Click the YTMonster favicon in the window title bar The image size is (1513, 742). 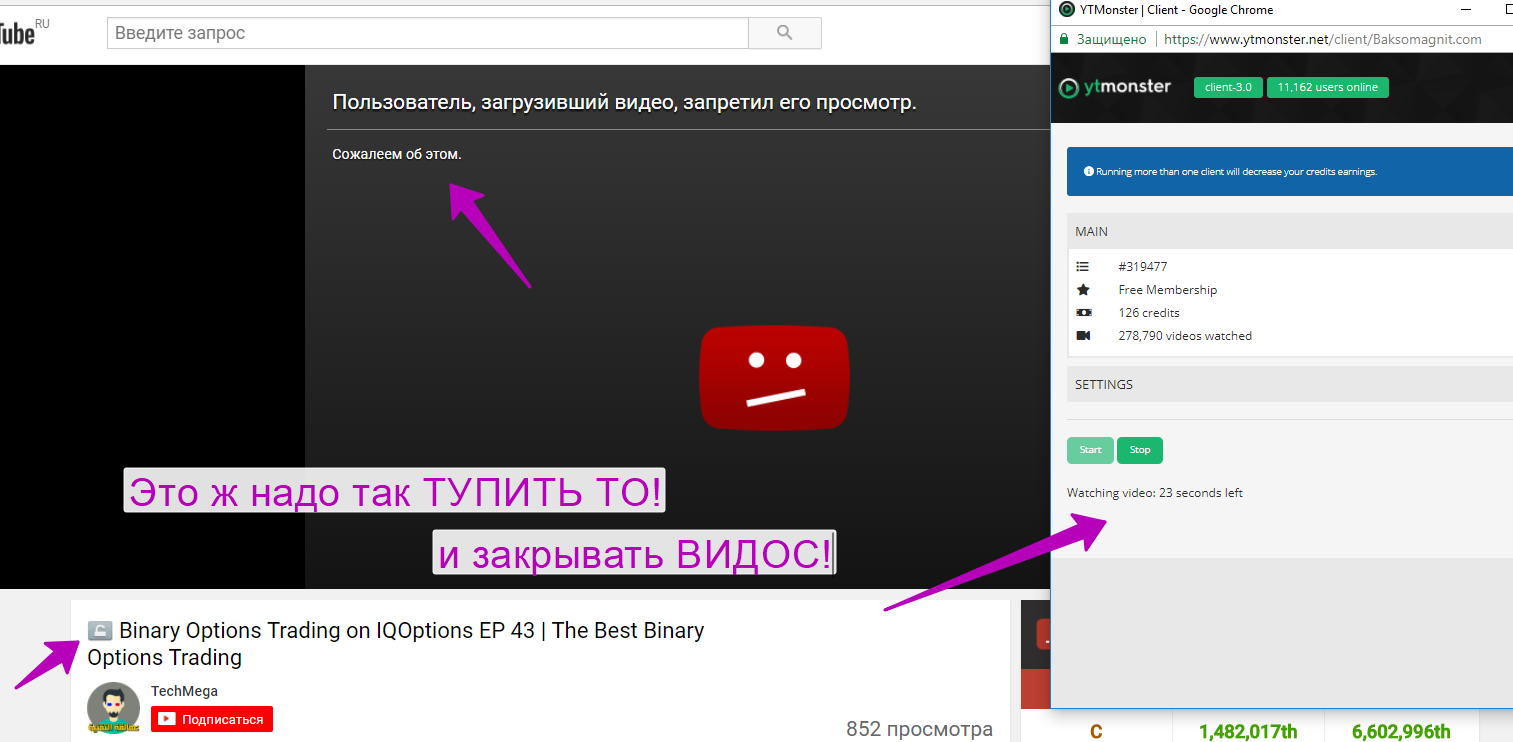coord(1066,10)
